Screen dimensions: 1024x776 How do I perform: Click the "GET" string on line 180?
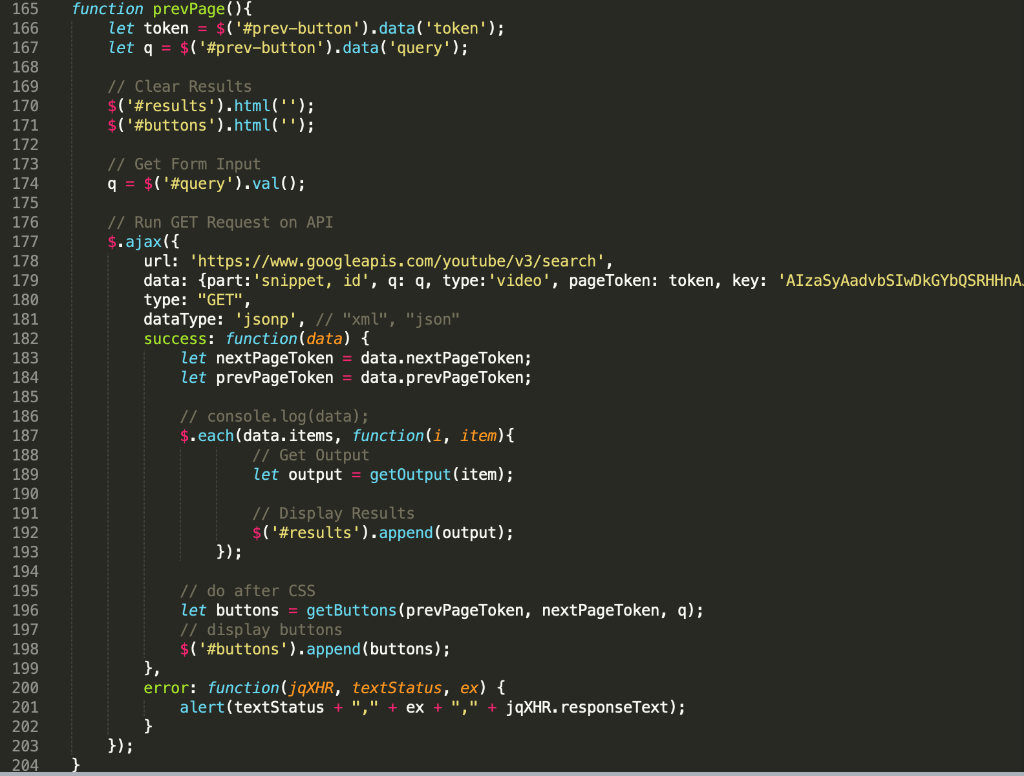(x=221, y=300)
